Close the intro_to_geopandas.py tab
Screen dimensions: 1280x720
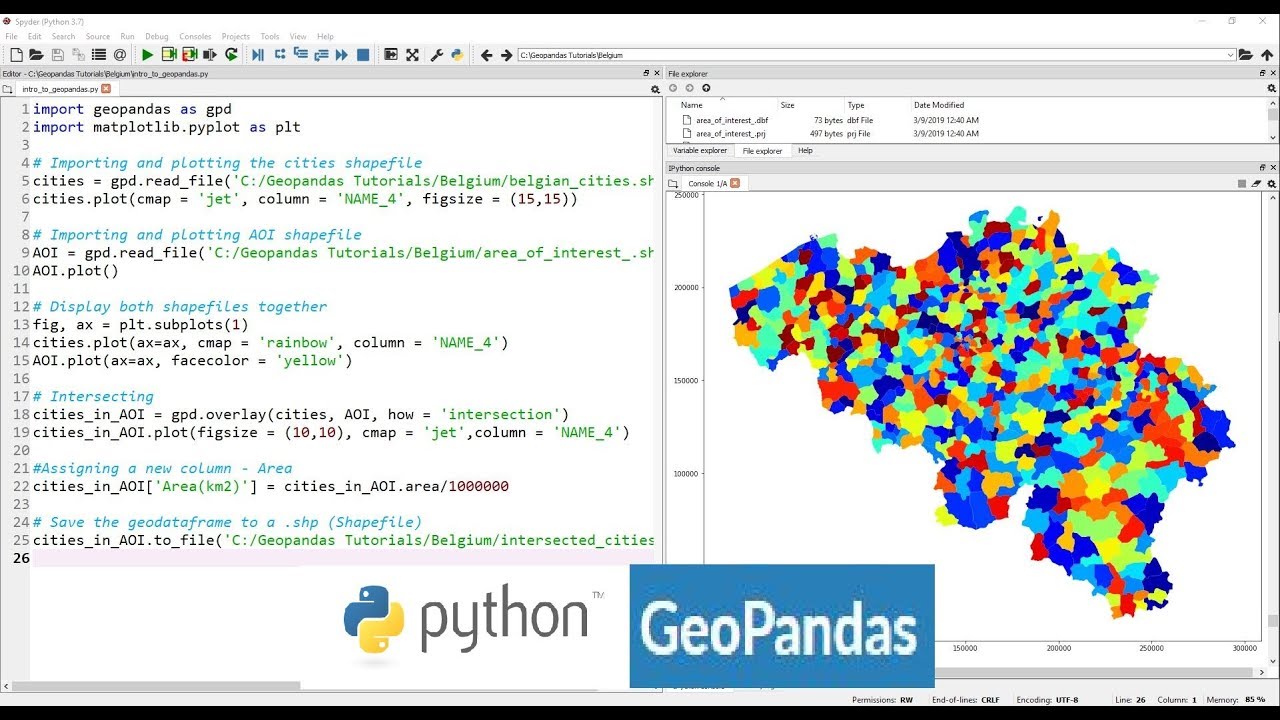pyautogui.click(x=106, y=89)
